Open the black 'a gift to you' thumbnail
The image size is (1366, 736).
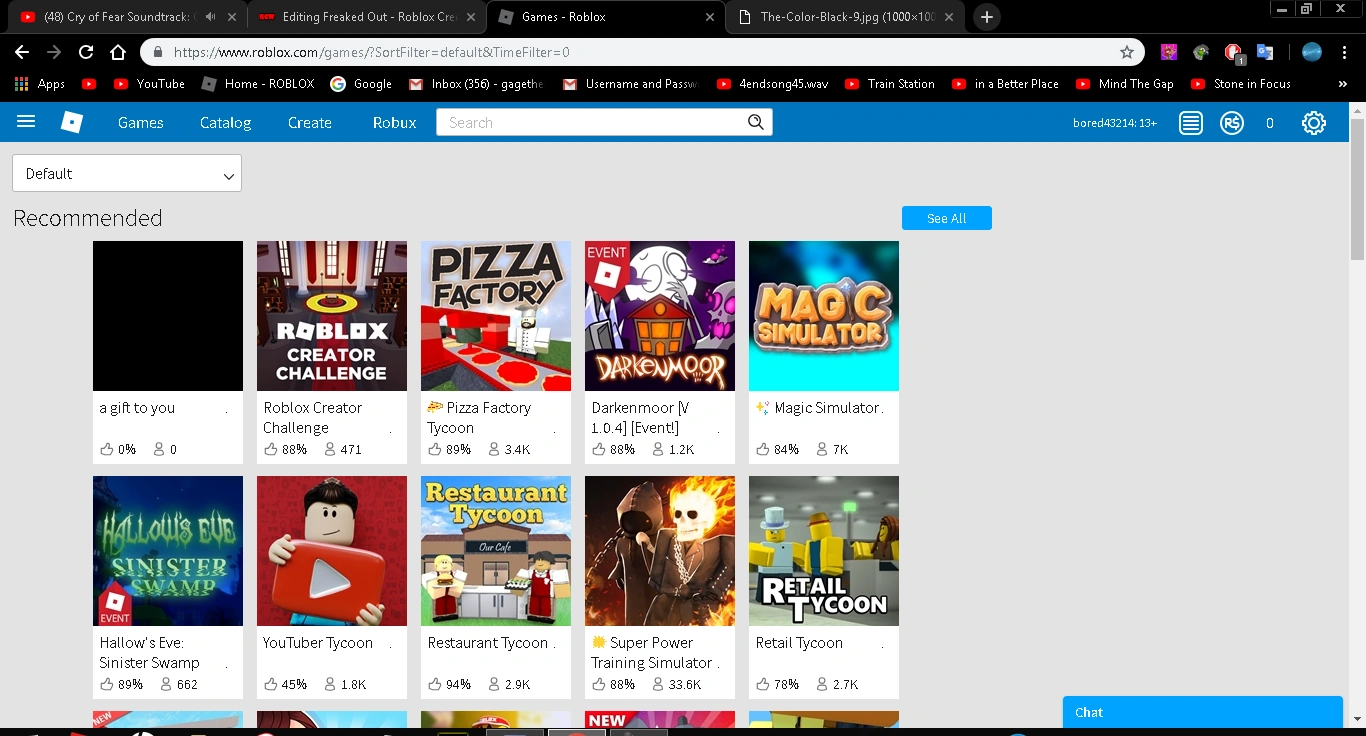(x=168, y=316)
